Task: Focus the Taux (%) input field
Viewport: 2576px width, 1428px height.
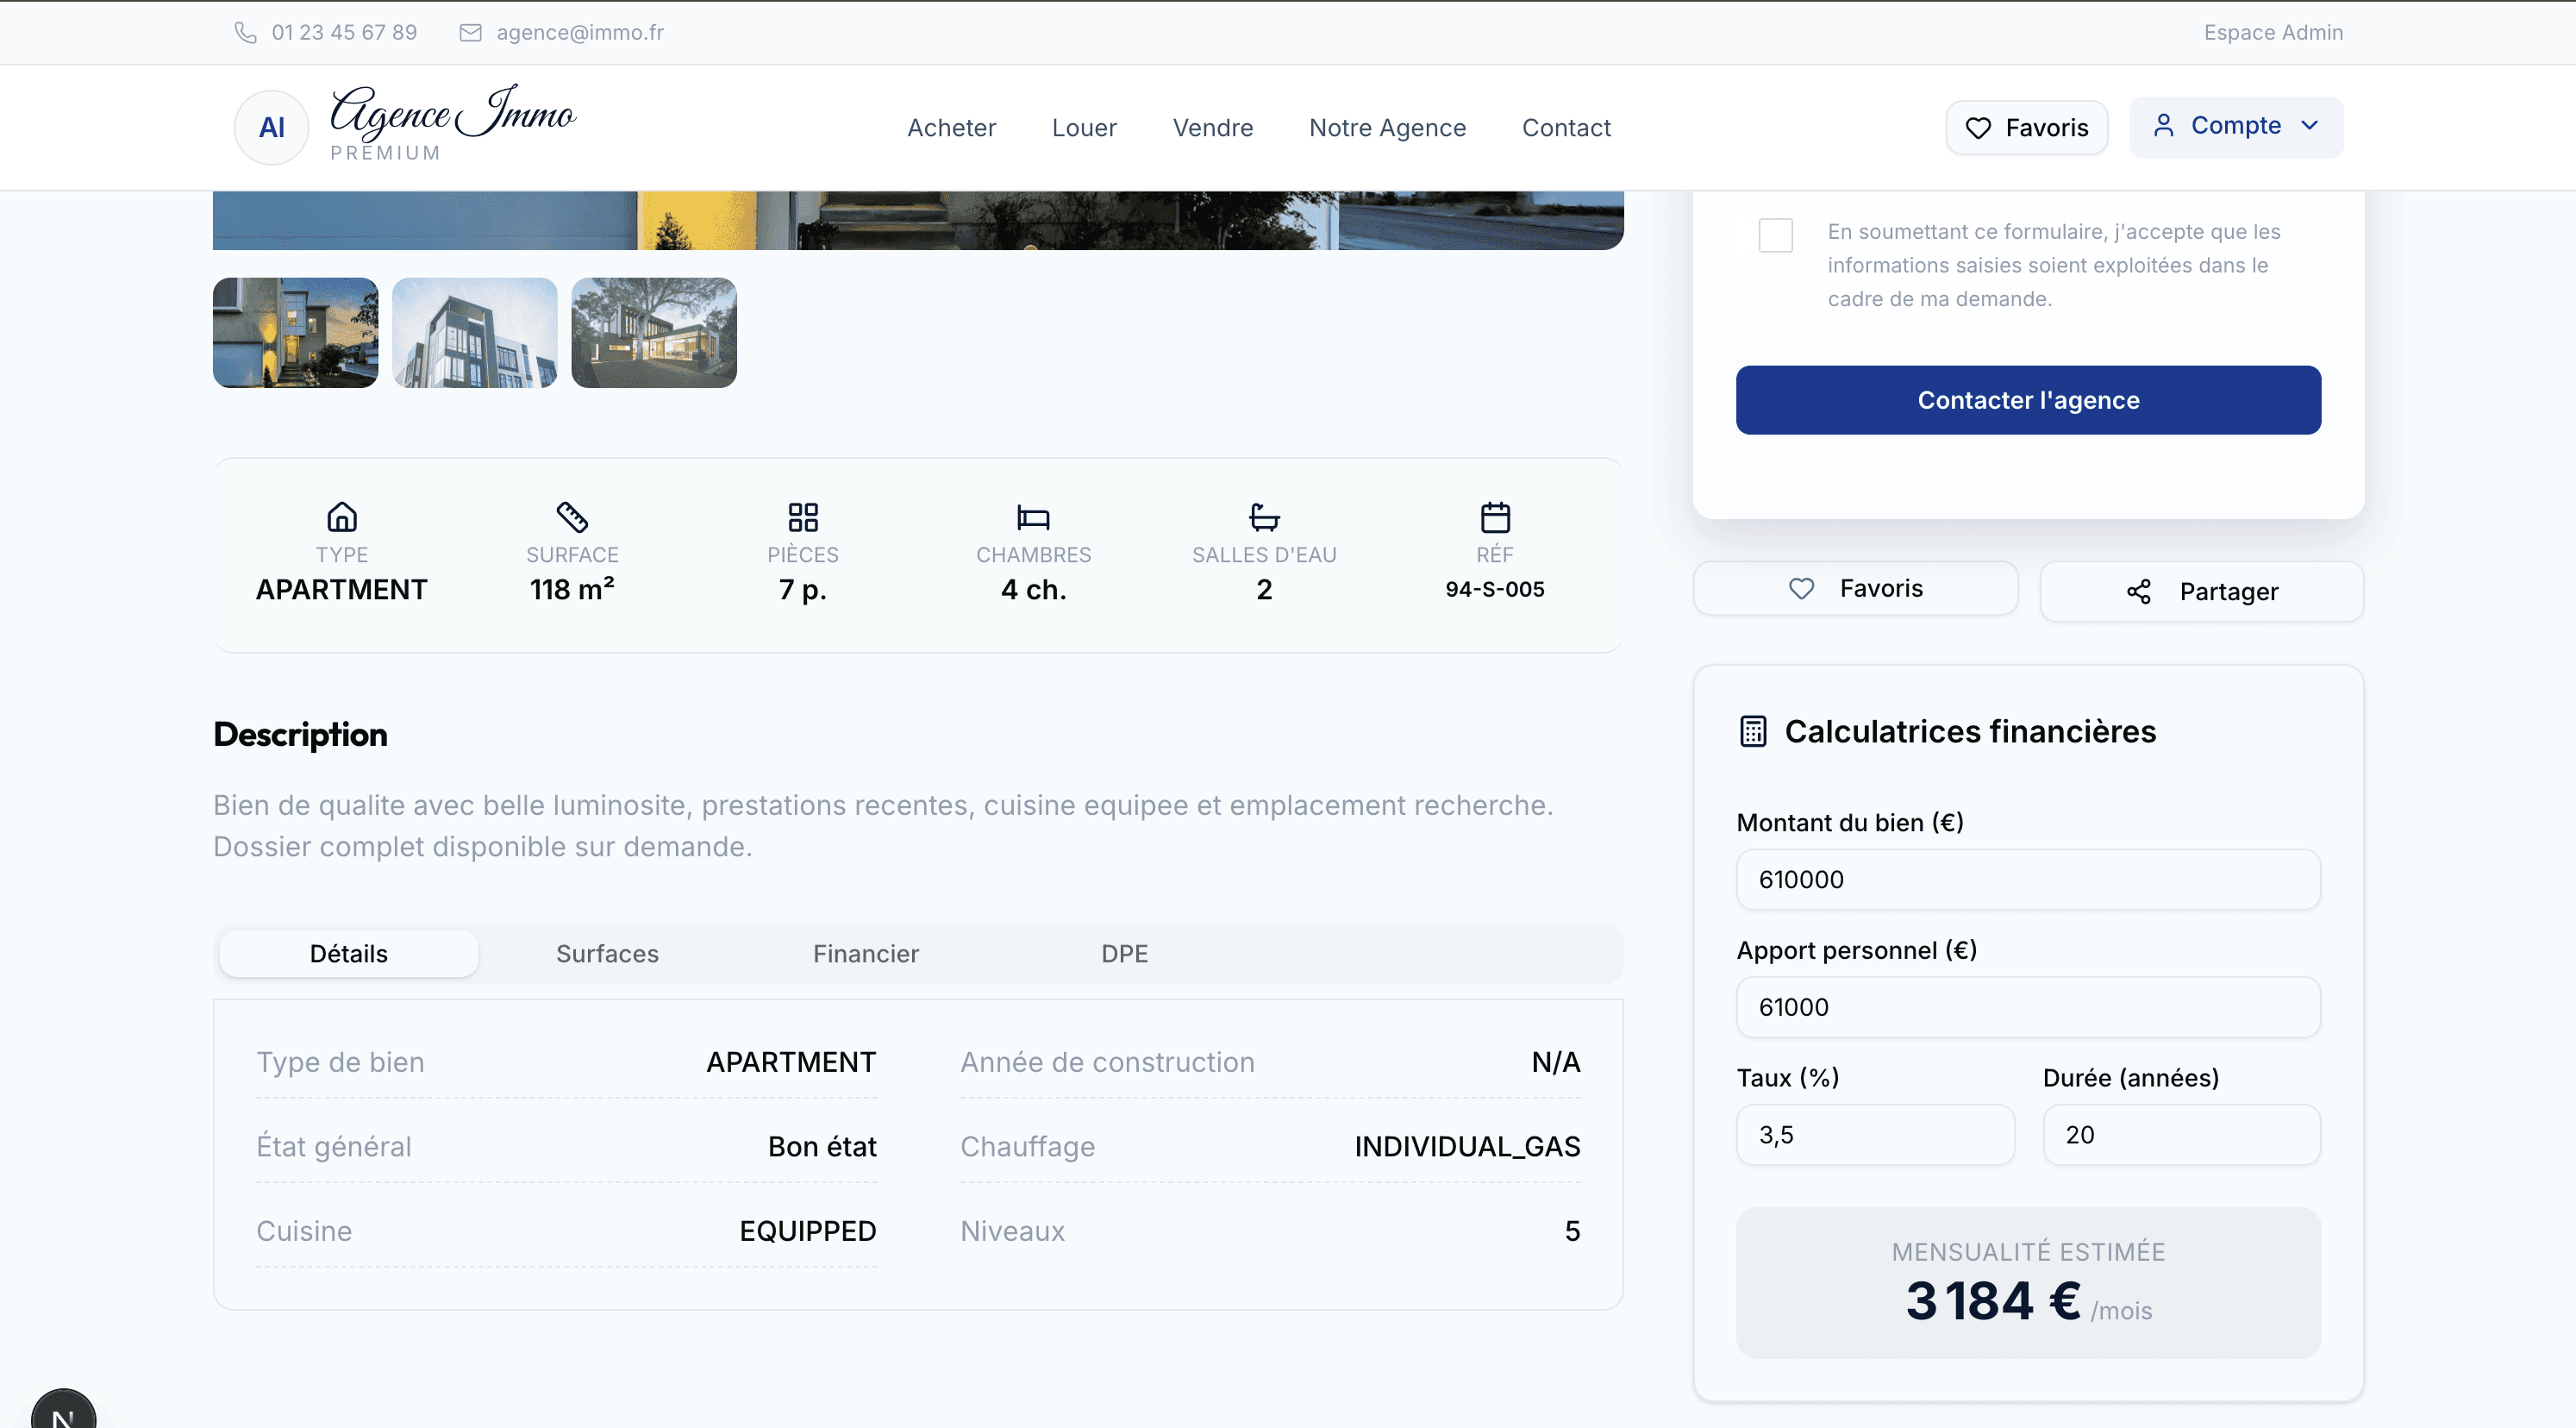Action: [x=1874, y=1135]
